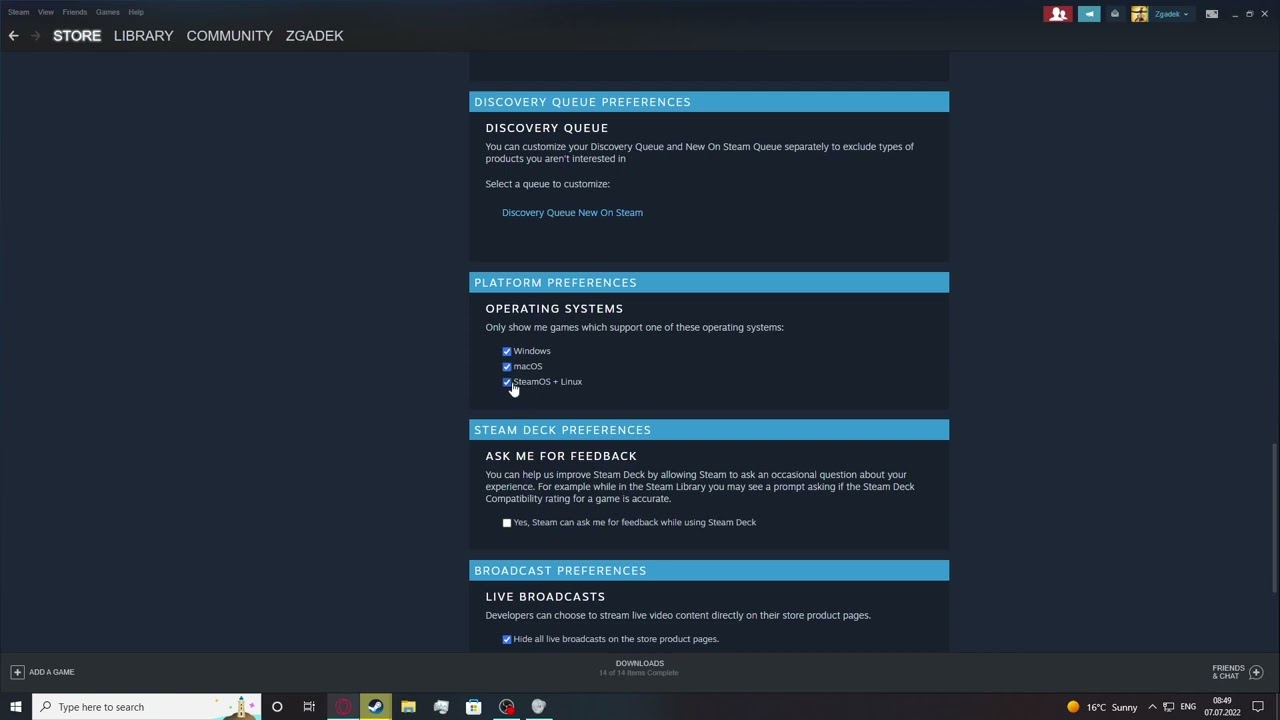
Task: Open the Windows Start menu
Action: 16,707
